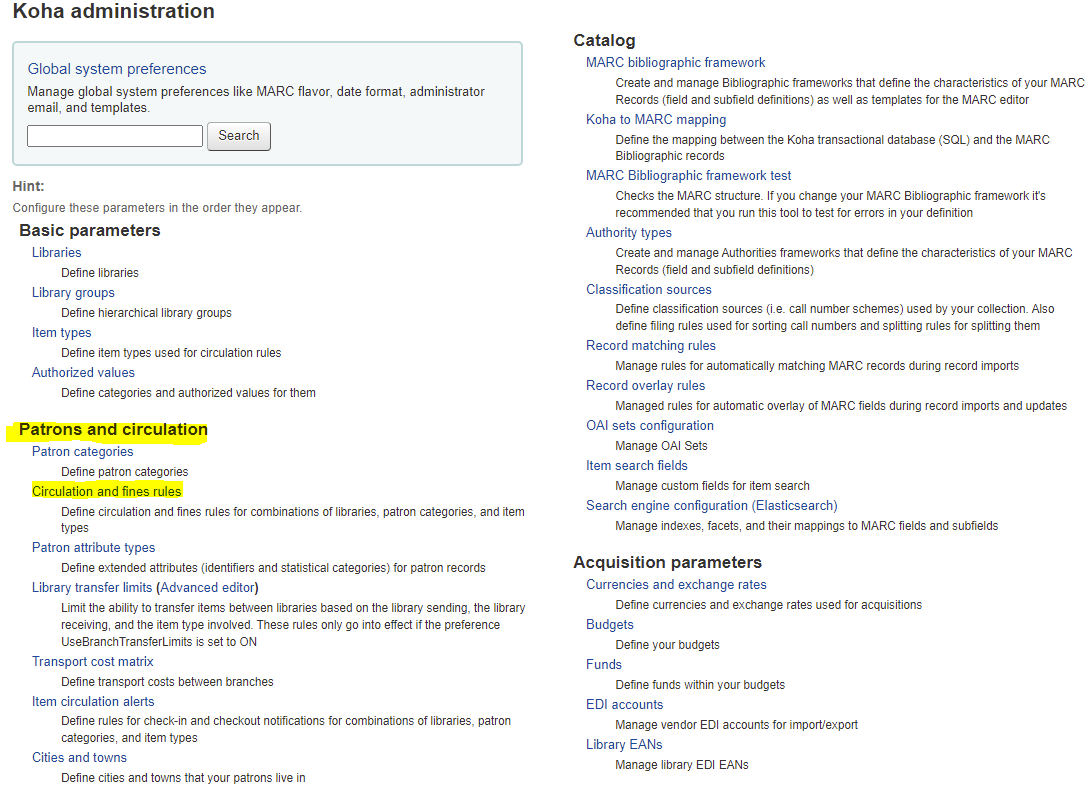Select the Acquisition parameters heading
1090x794 pixels.
(667, 562)
